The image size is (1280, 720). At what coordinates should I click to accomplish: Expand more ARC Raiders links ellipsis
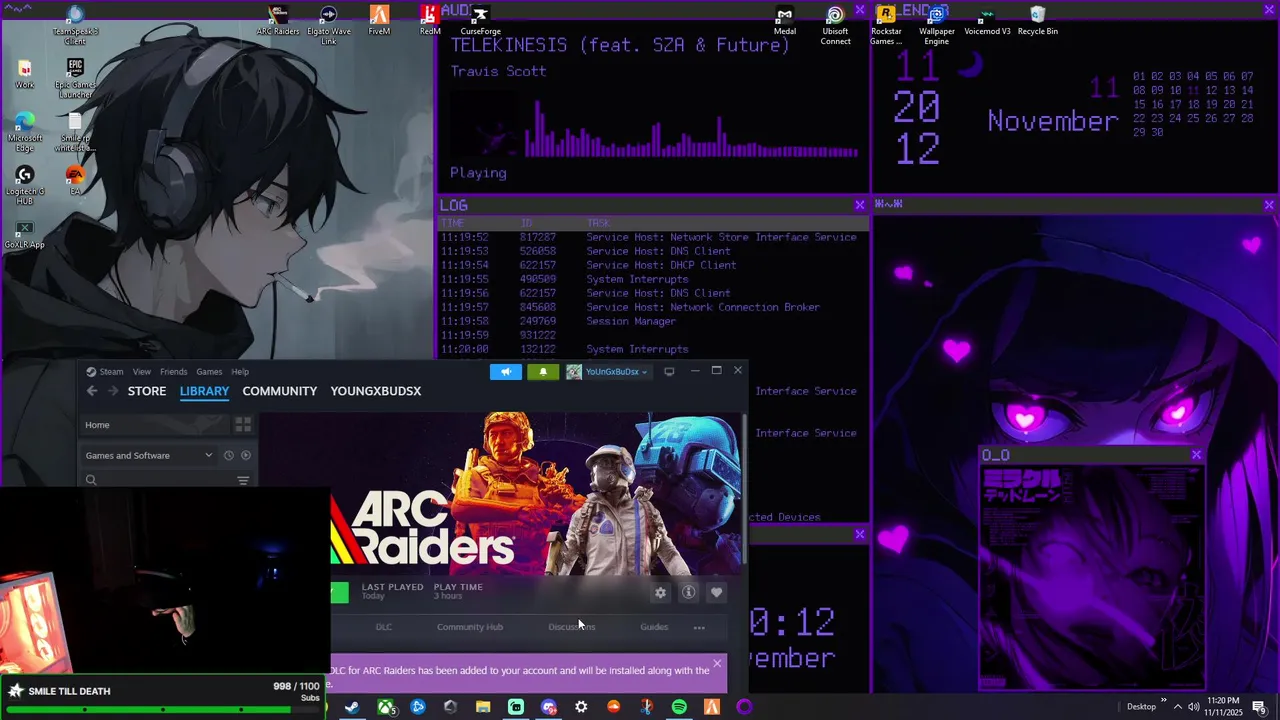pos(699,627)
